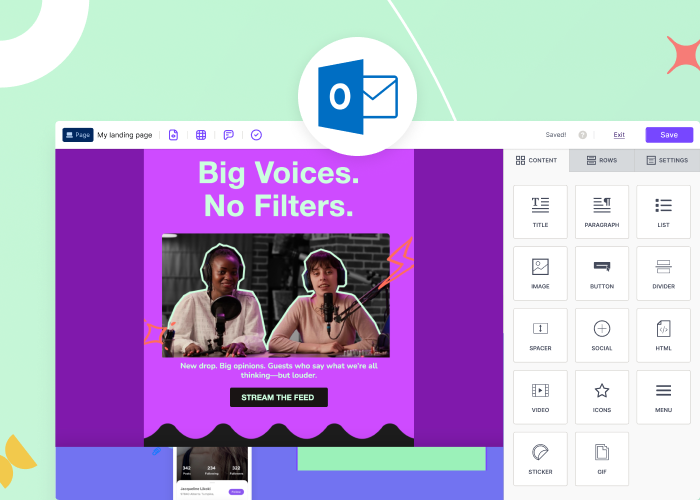Click the grid icon in toolbar
The height and width of the screenshot is (500, 700).
click(201, 135)
